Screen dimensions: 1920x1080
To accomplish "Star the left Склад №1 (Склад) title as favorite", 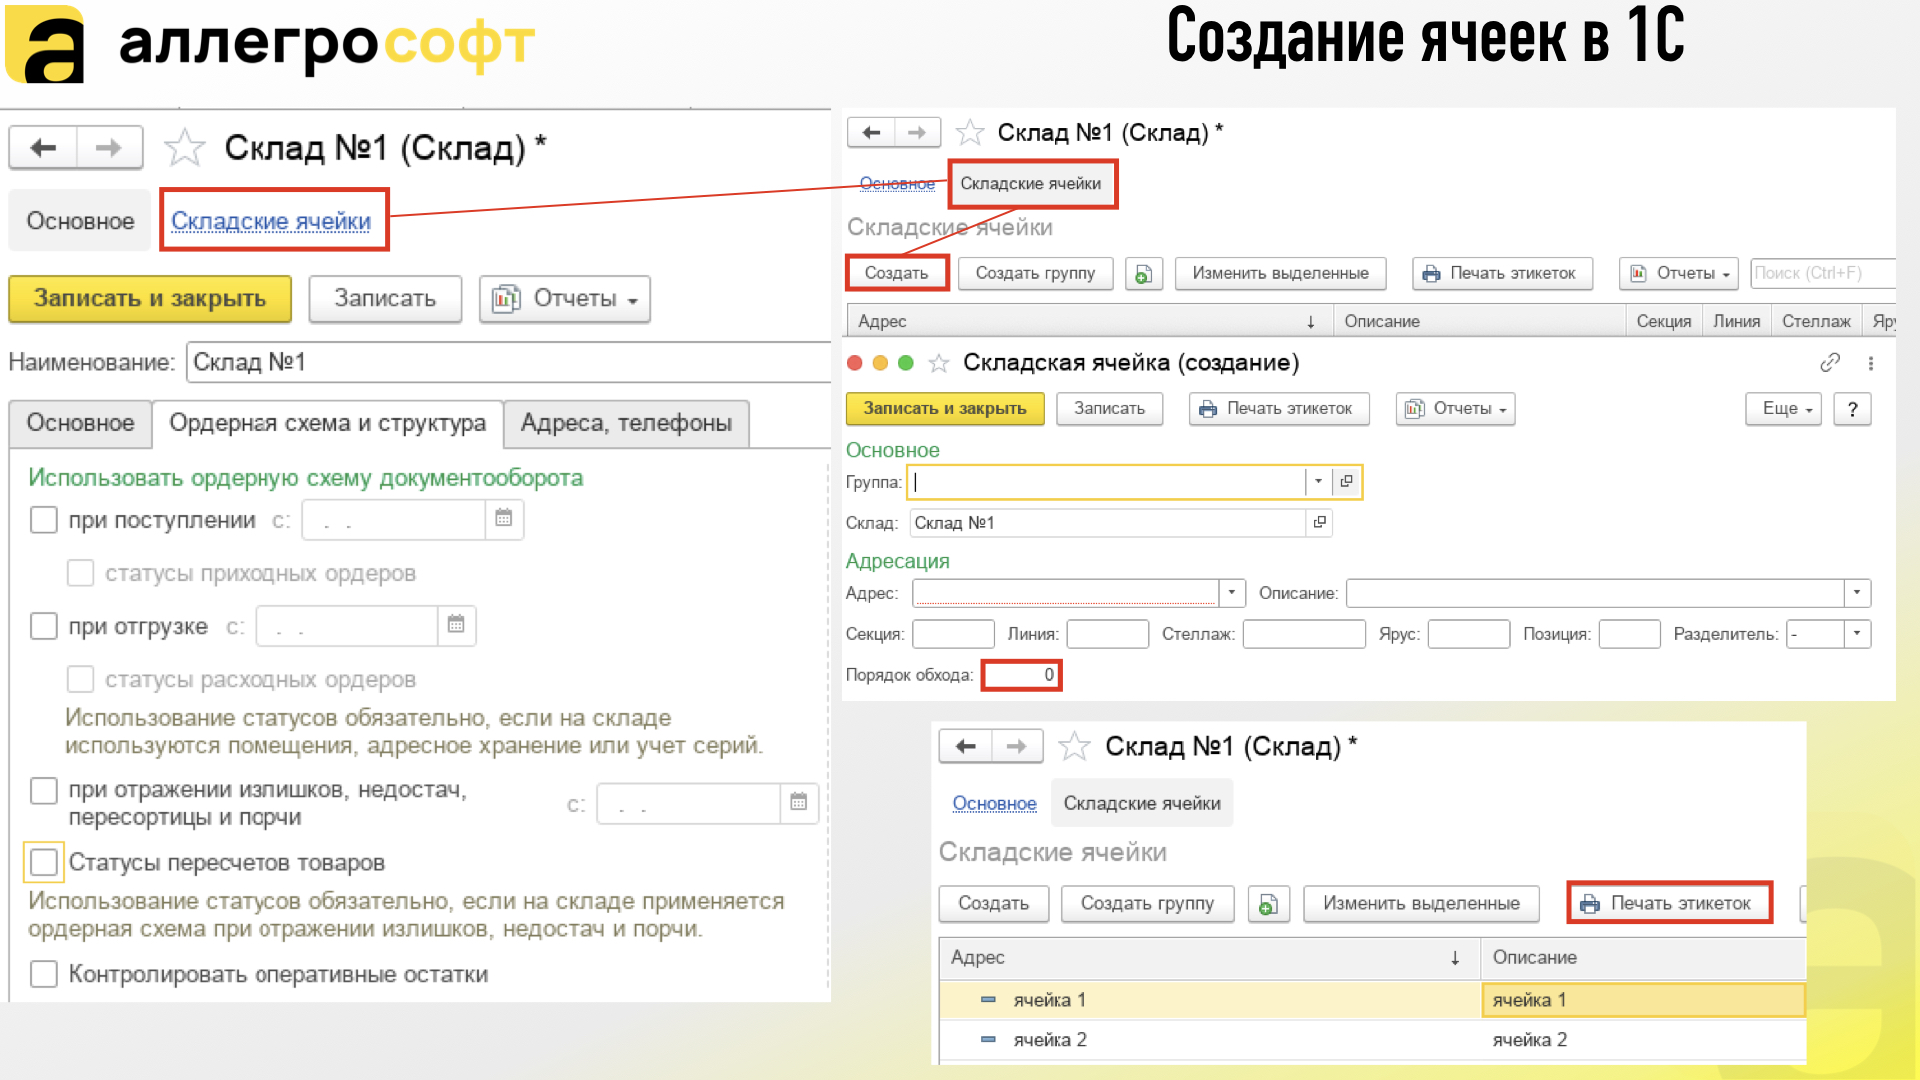I will 184,148.
